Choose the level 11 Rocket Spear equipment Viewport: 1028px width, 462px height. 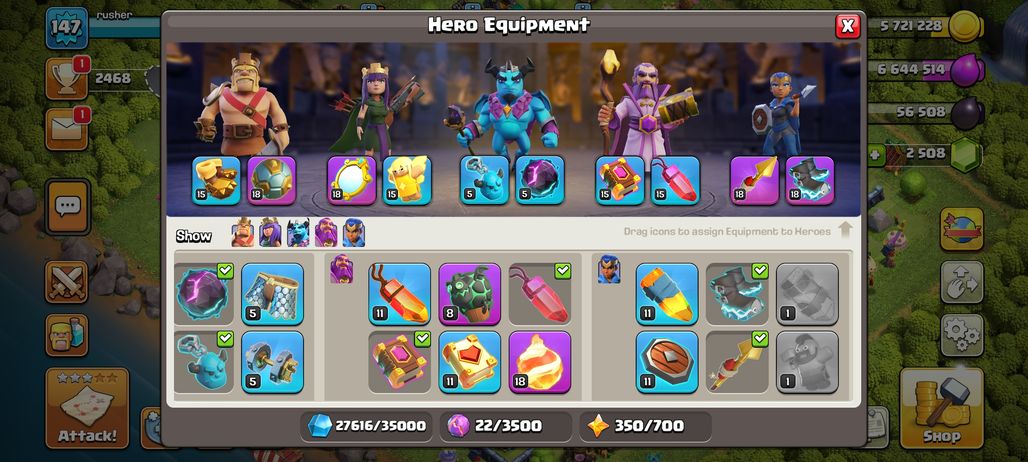[x=667, y=294]
